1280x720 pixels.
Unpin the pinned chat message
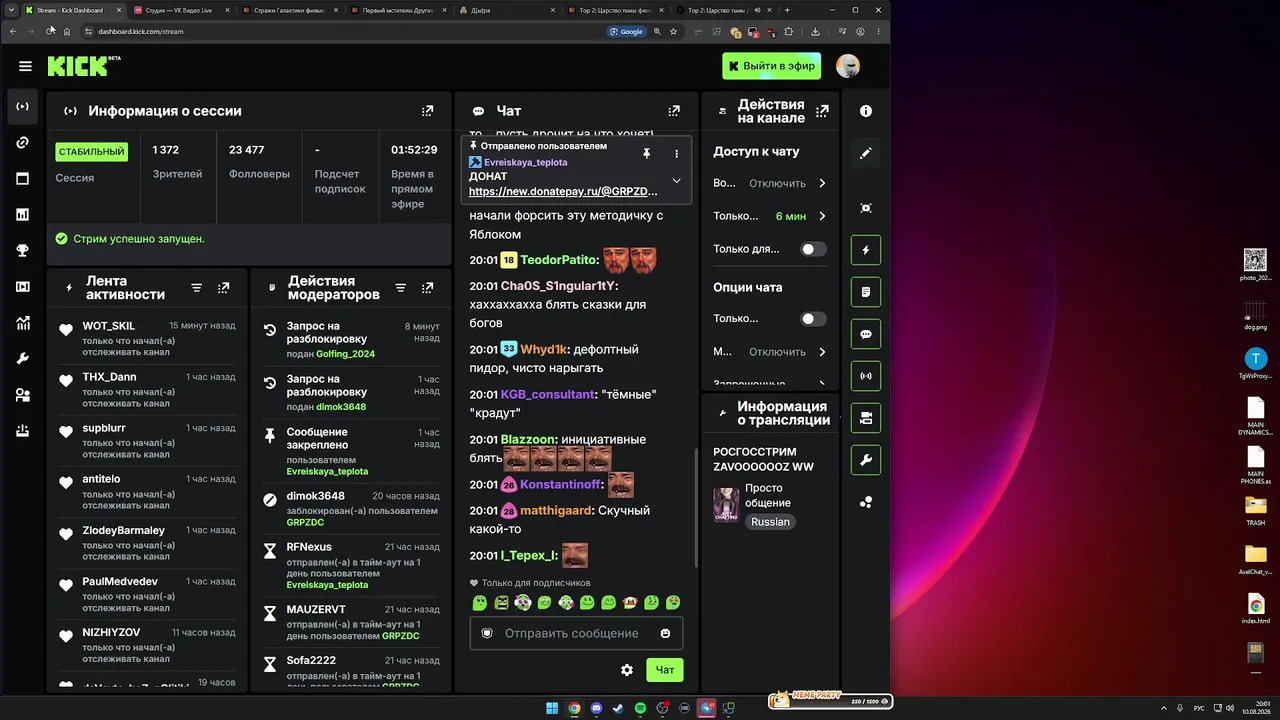tap(647, 153)
